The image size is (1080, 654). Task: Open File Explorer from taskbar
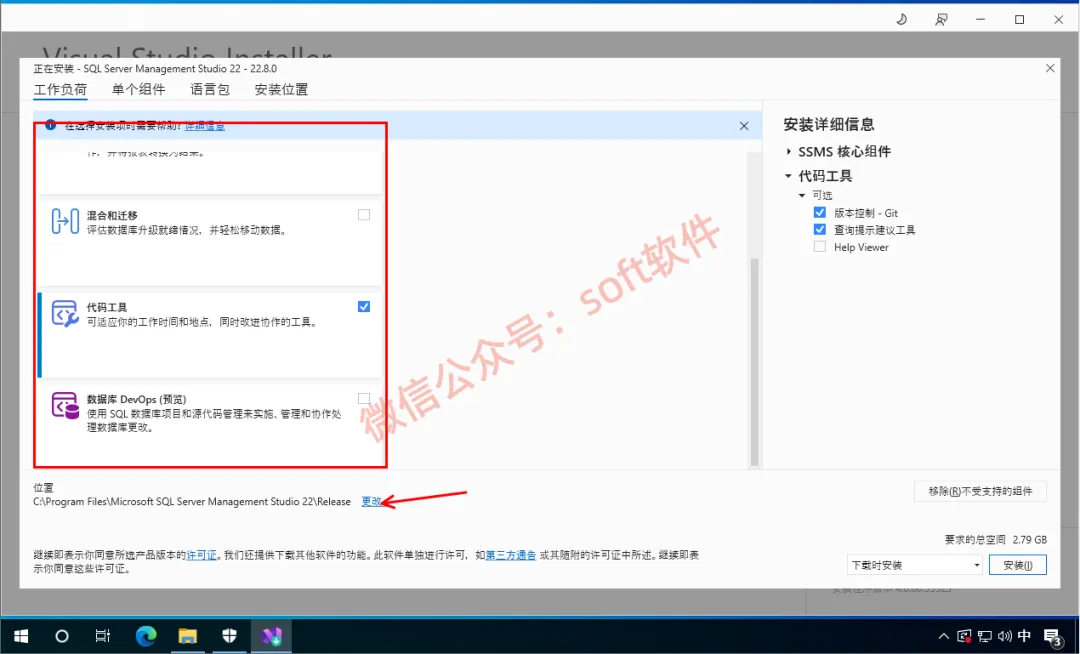[x=187, y=636]
